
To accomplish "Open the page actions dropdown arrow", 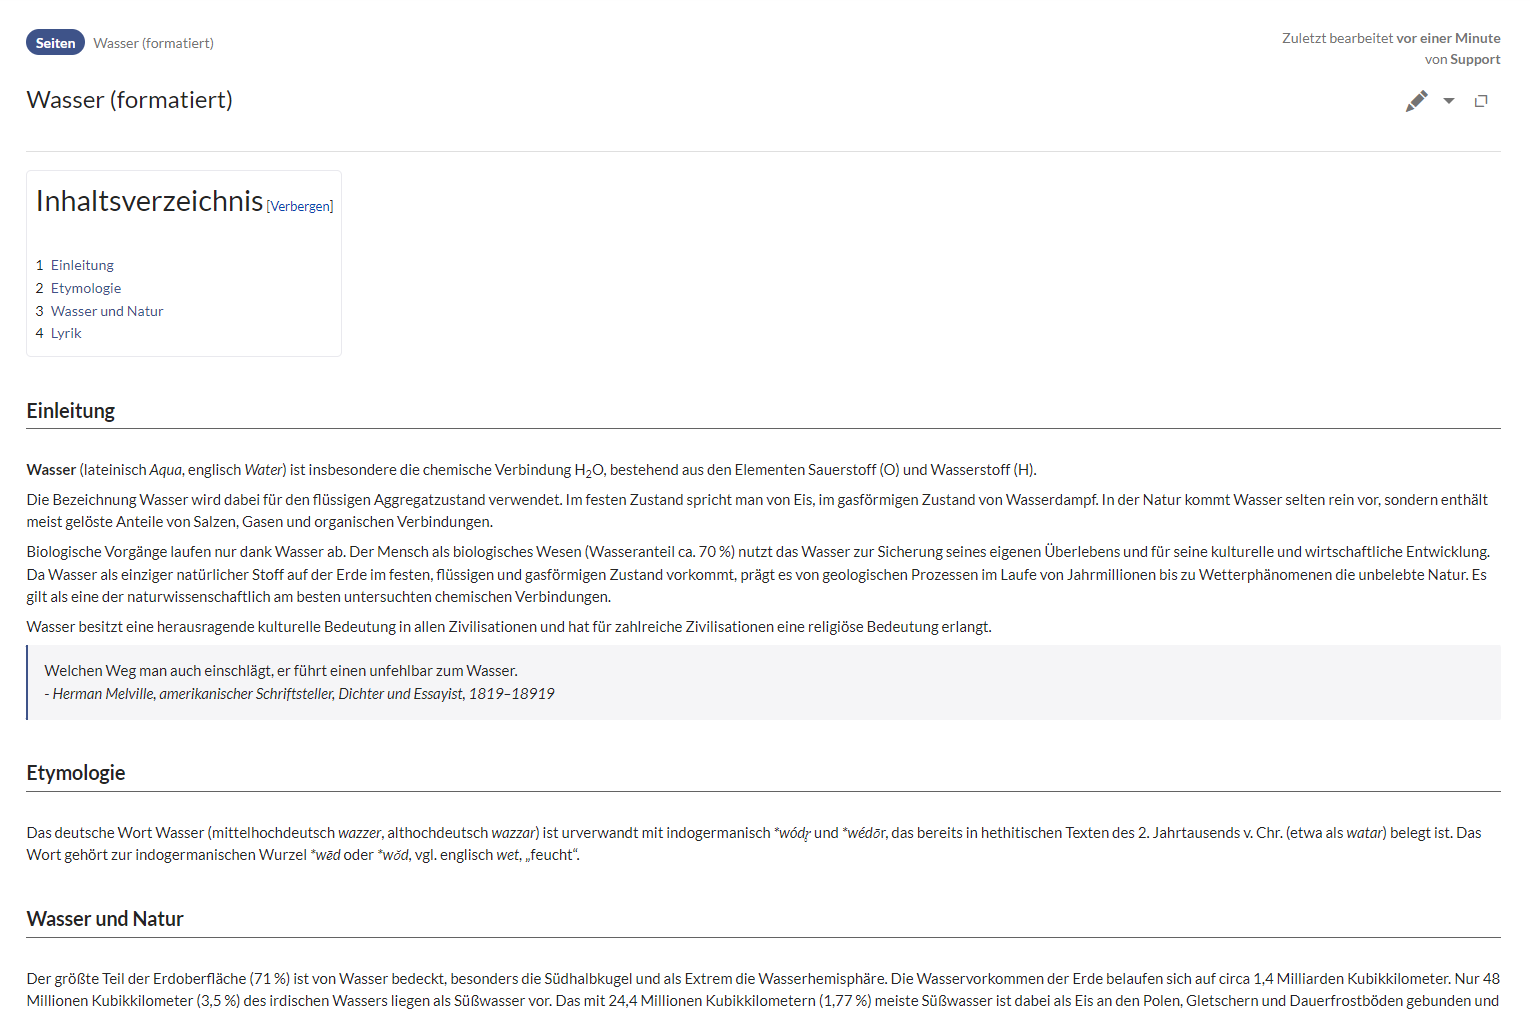I will tap(1449, 101).
